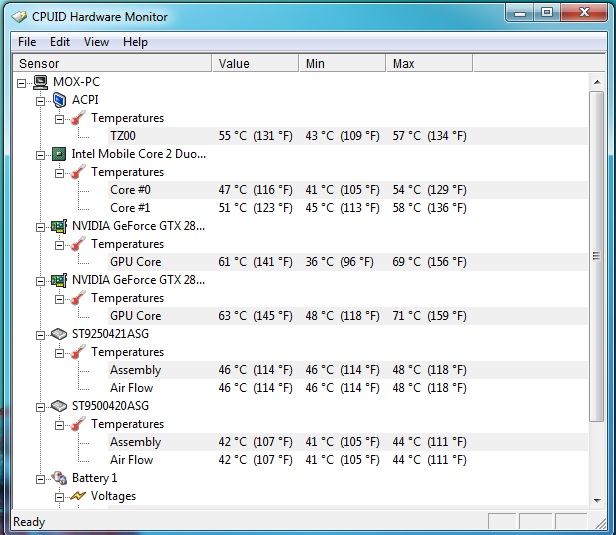Screen dimensions: 616x535
Task: Click TZ00 value 55 °C (131 °F)
Action: tap(256, 136)
